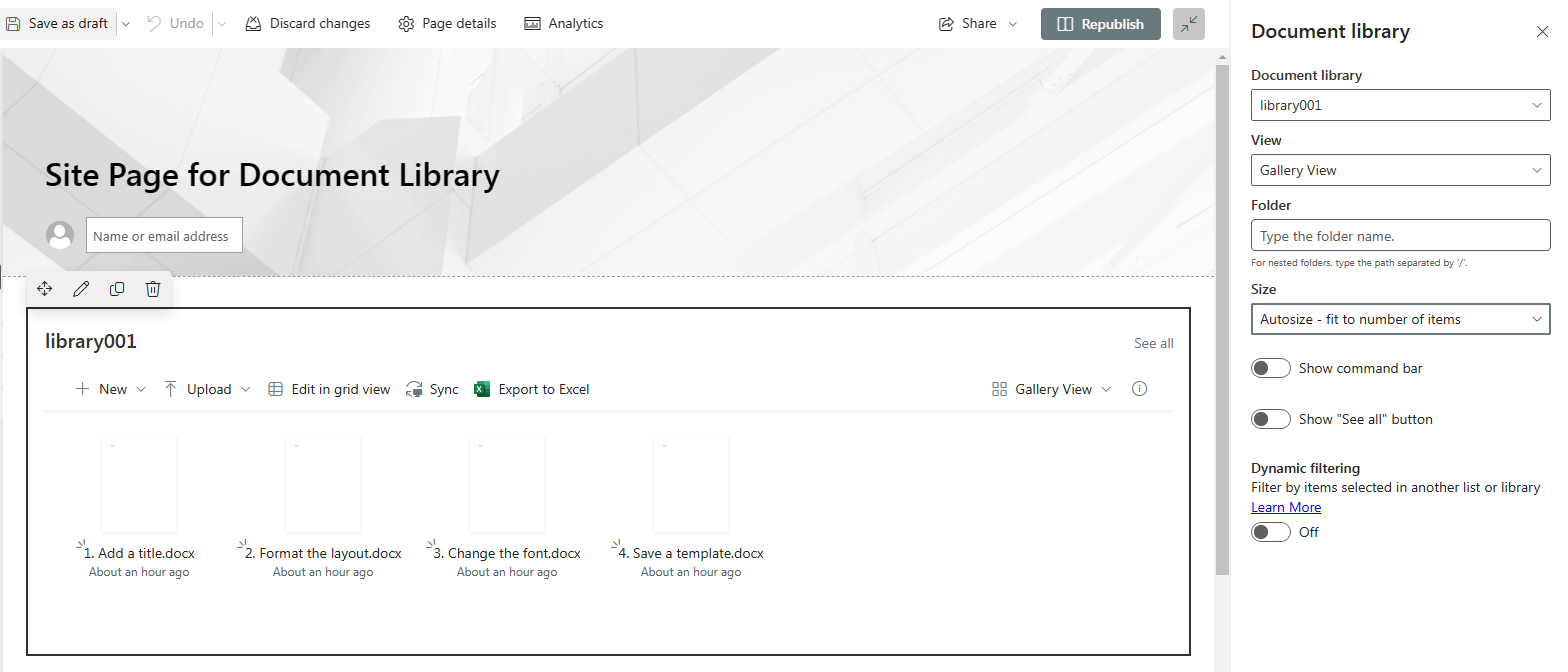Select file name "2. Format the layout.docx"
Screen dimensions: 1568x672
point(323,553)
